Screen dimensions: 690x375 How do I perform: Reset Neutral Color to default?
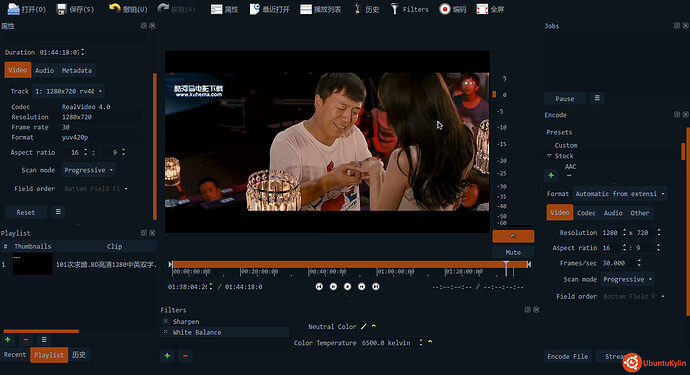tap(374, 326)
